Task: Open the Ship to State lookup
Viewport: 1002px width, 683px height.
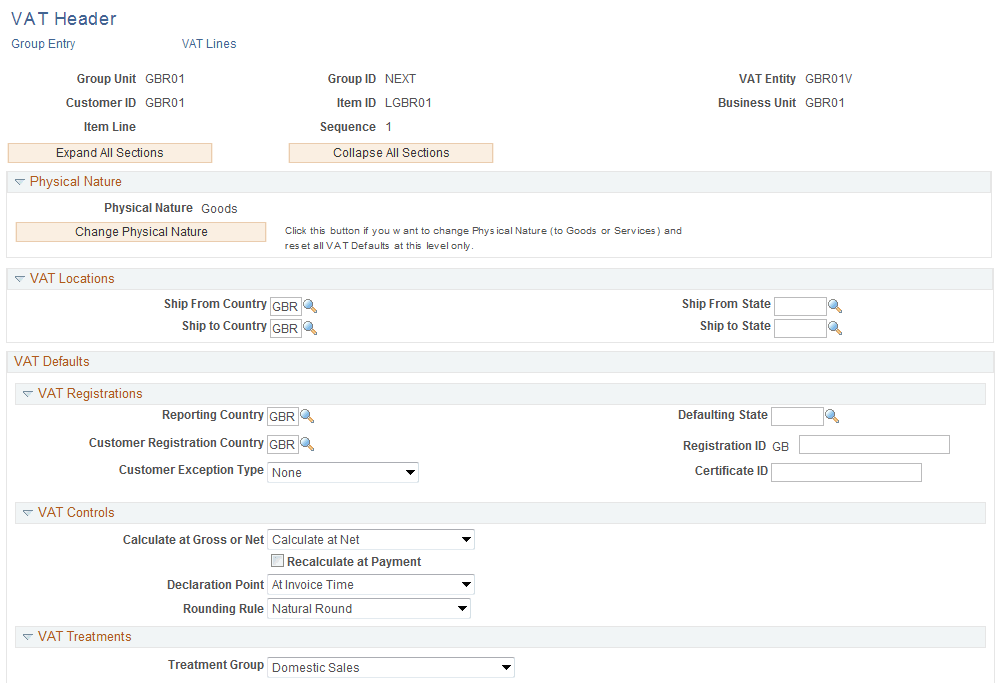Action: click(836, 328)
